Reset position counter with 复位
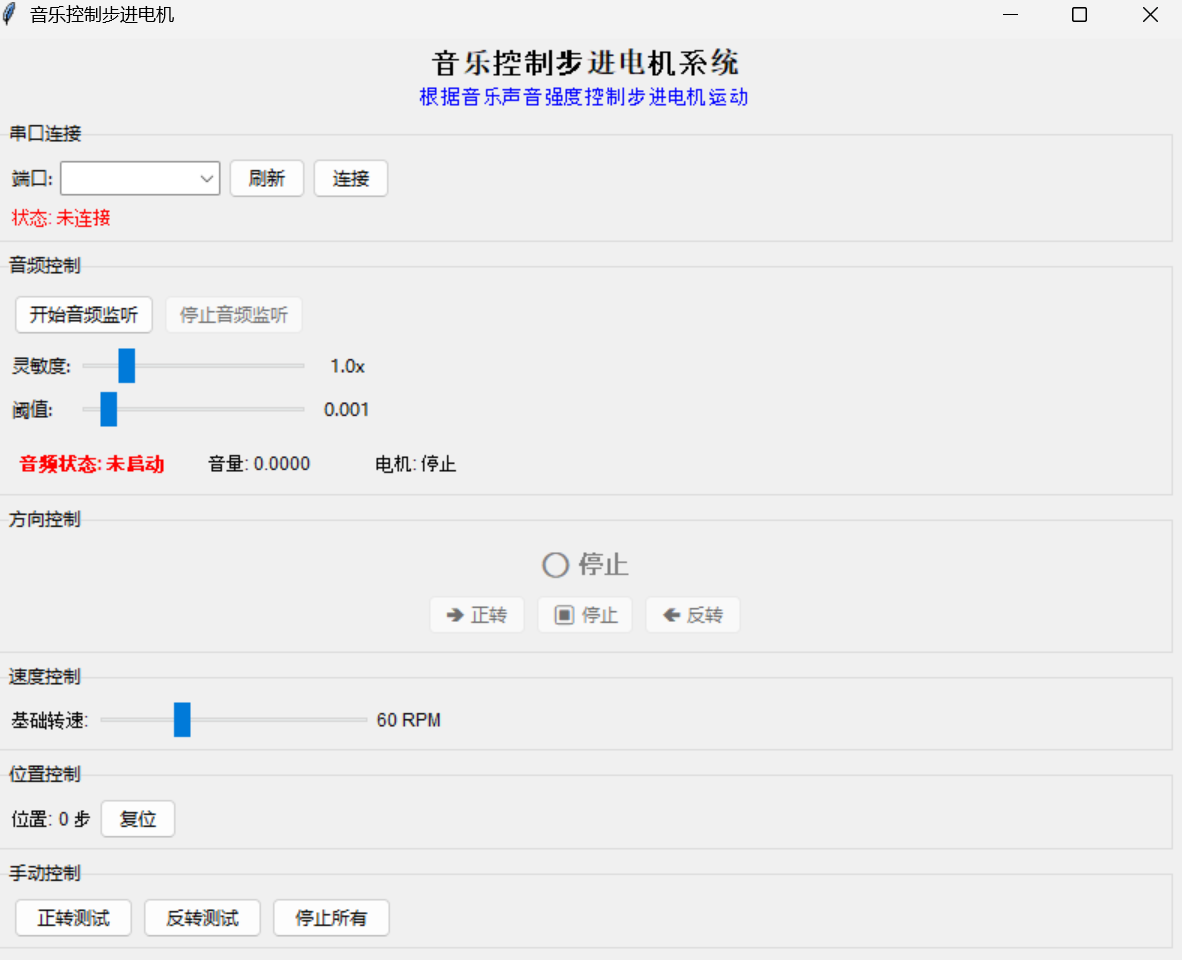Screen dimensions: 1182x960 click(x=137, y=818)
